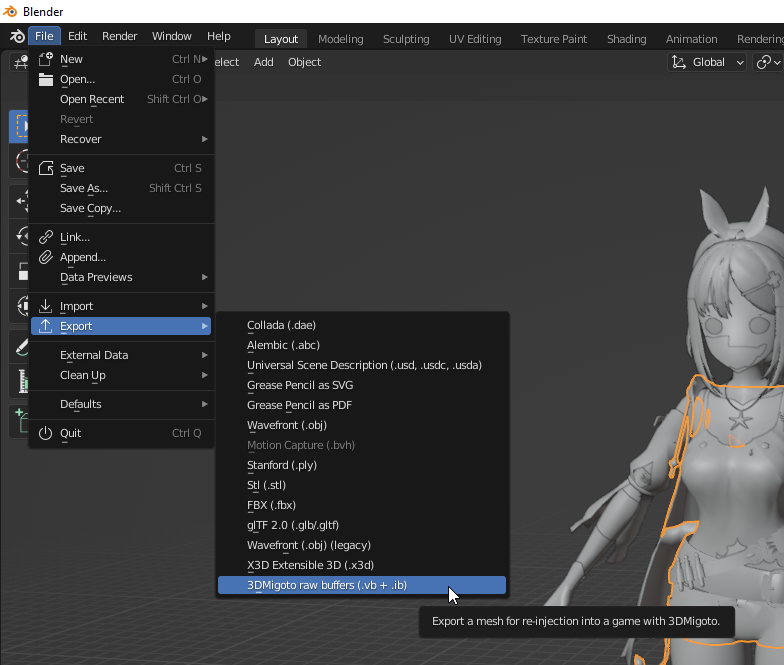Export as Stl (.stl)
The height and width of the screenshot is (665, 784).
[x=362, y=485]
